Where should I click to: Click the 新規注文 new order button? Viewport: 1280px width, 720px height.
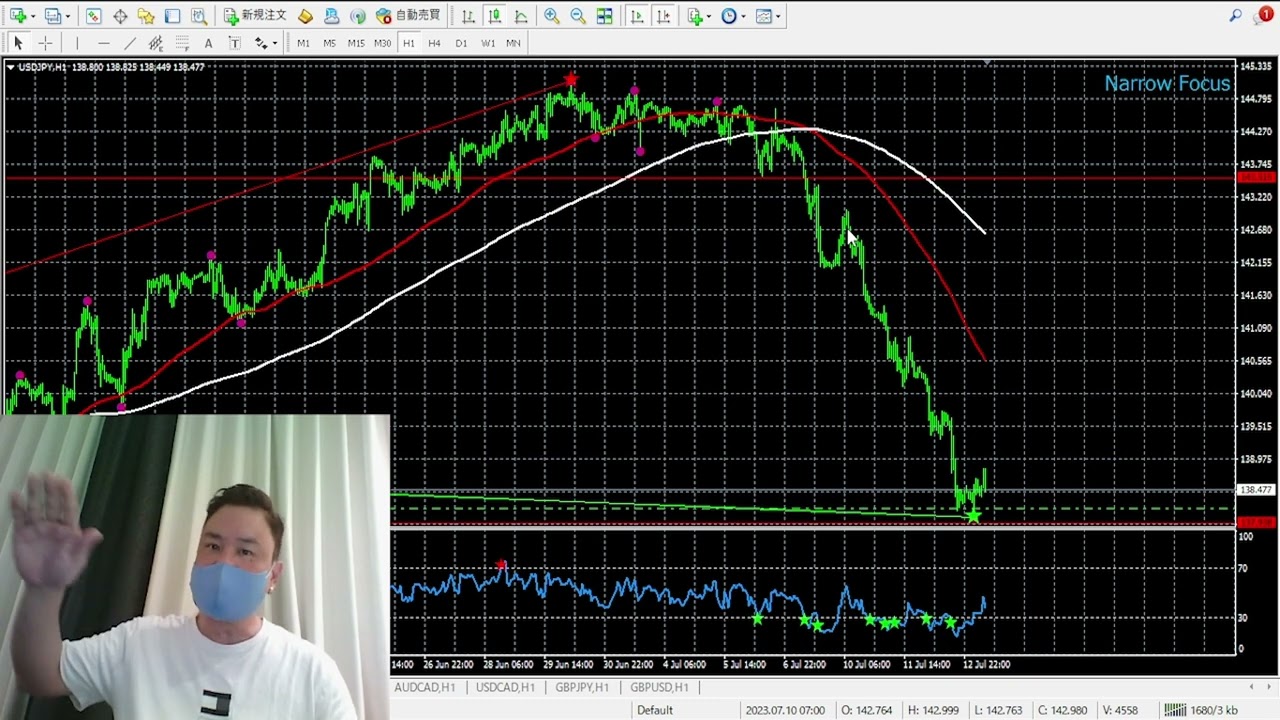pos(254,16)
